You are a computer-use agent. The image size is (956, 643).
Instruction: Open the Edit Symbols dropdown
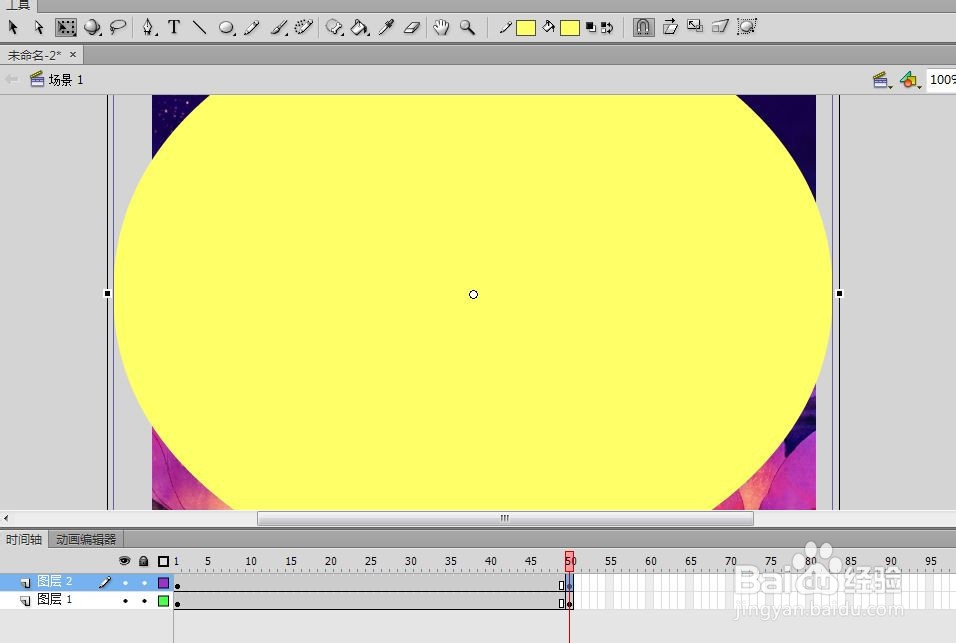[909, 79]
